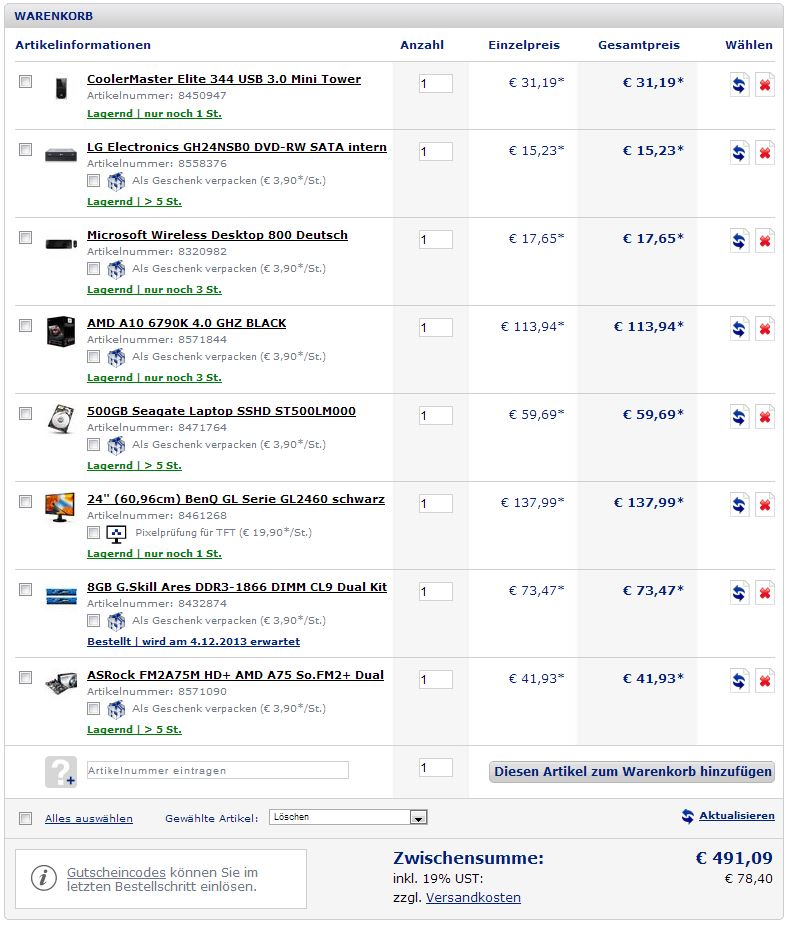Click the gift wrap icon for Microsoft Wireless Desktop
The width and height of the screenshot is (788, 926).
tap(116, 269)
